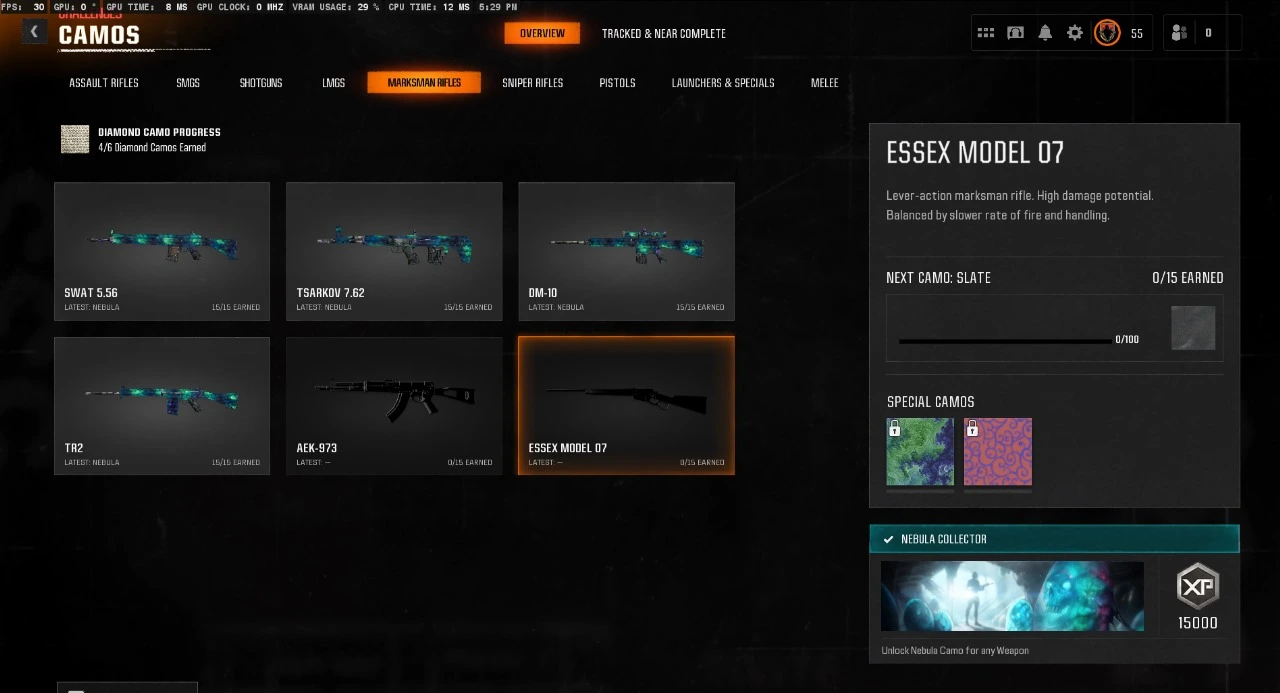Open the friends/social icon

pyautogui.click(x=1179, y=33)
